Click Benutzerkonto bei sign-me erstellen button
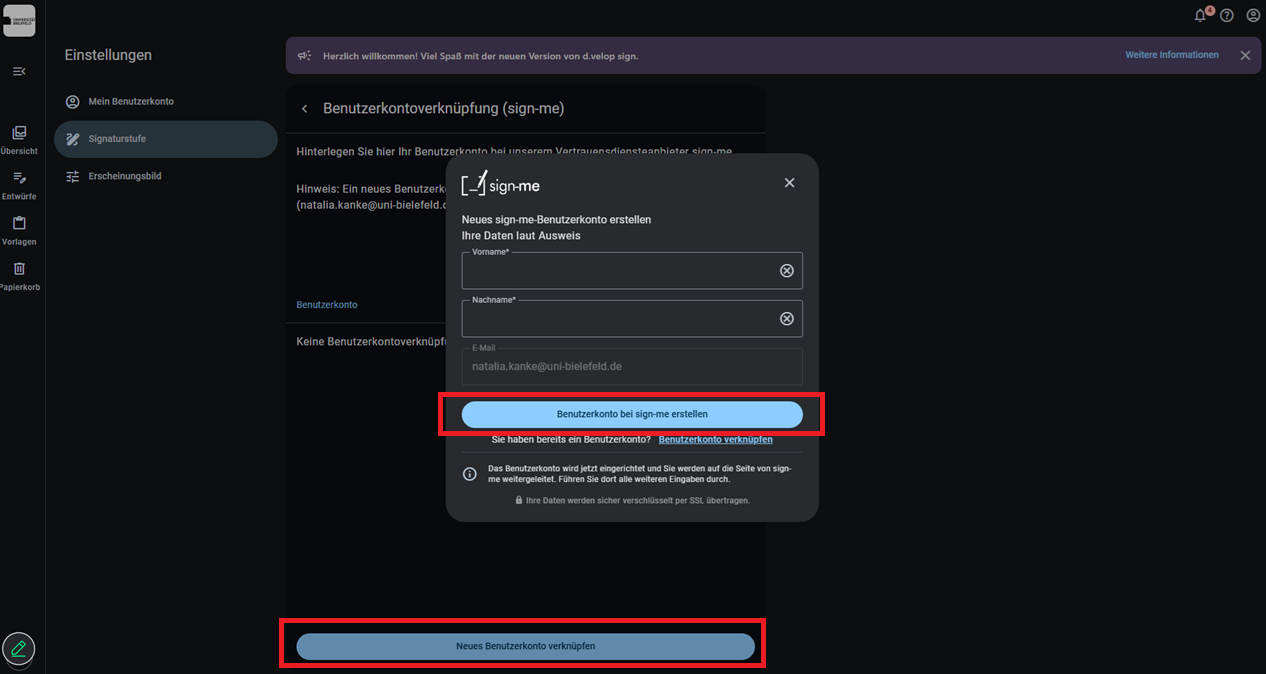This screenshot has width=1266, height=674. click(x=631, y=414)
